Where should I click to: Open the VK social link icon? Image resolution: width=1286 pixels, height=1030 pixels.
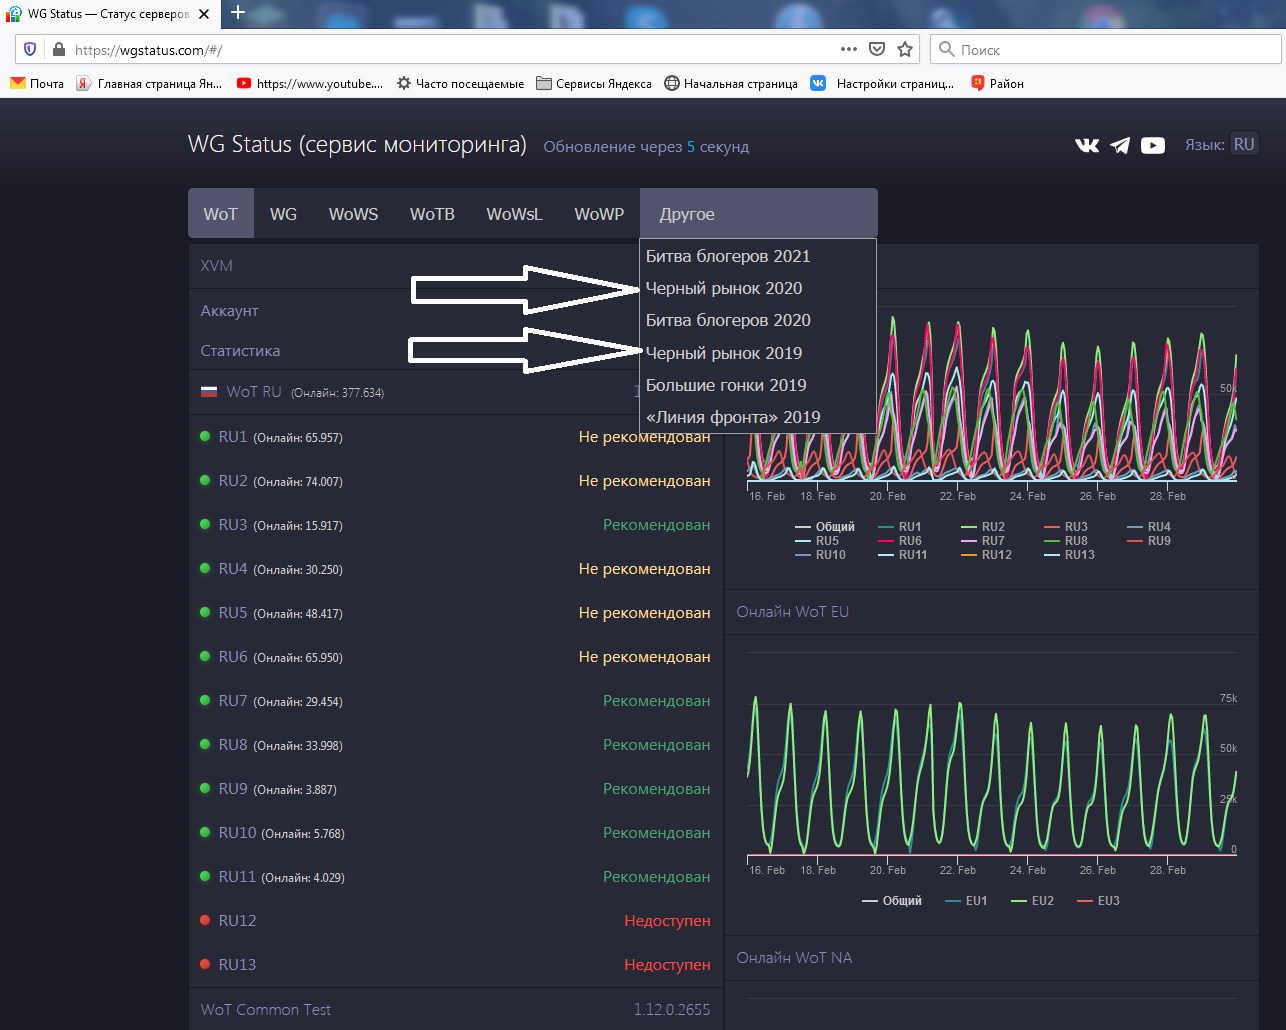(1087, 145)
